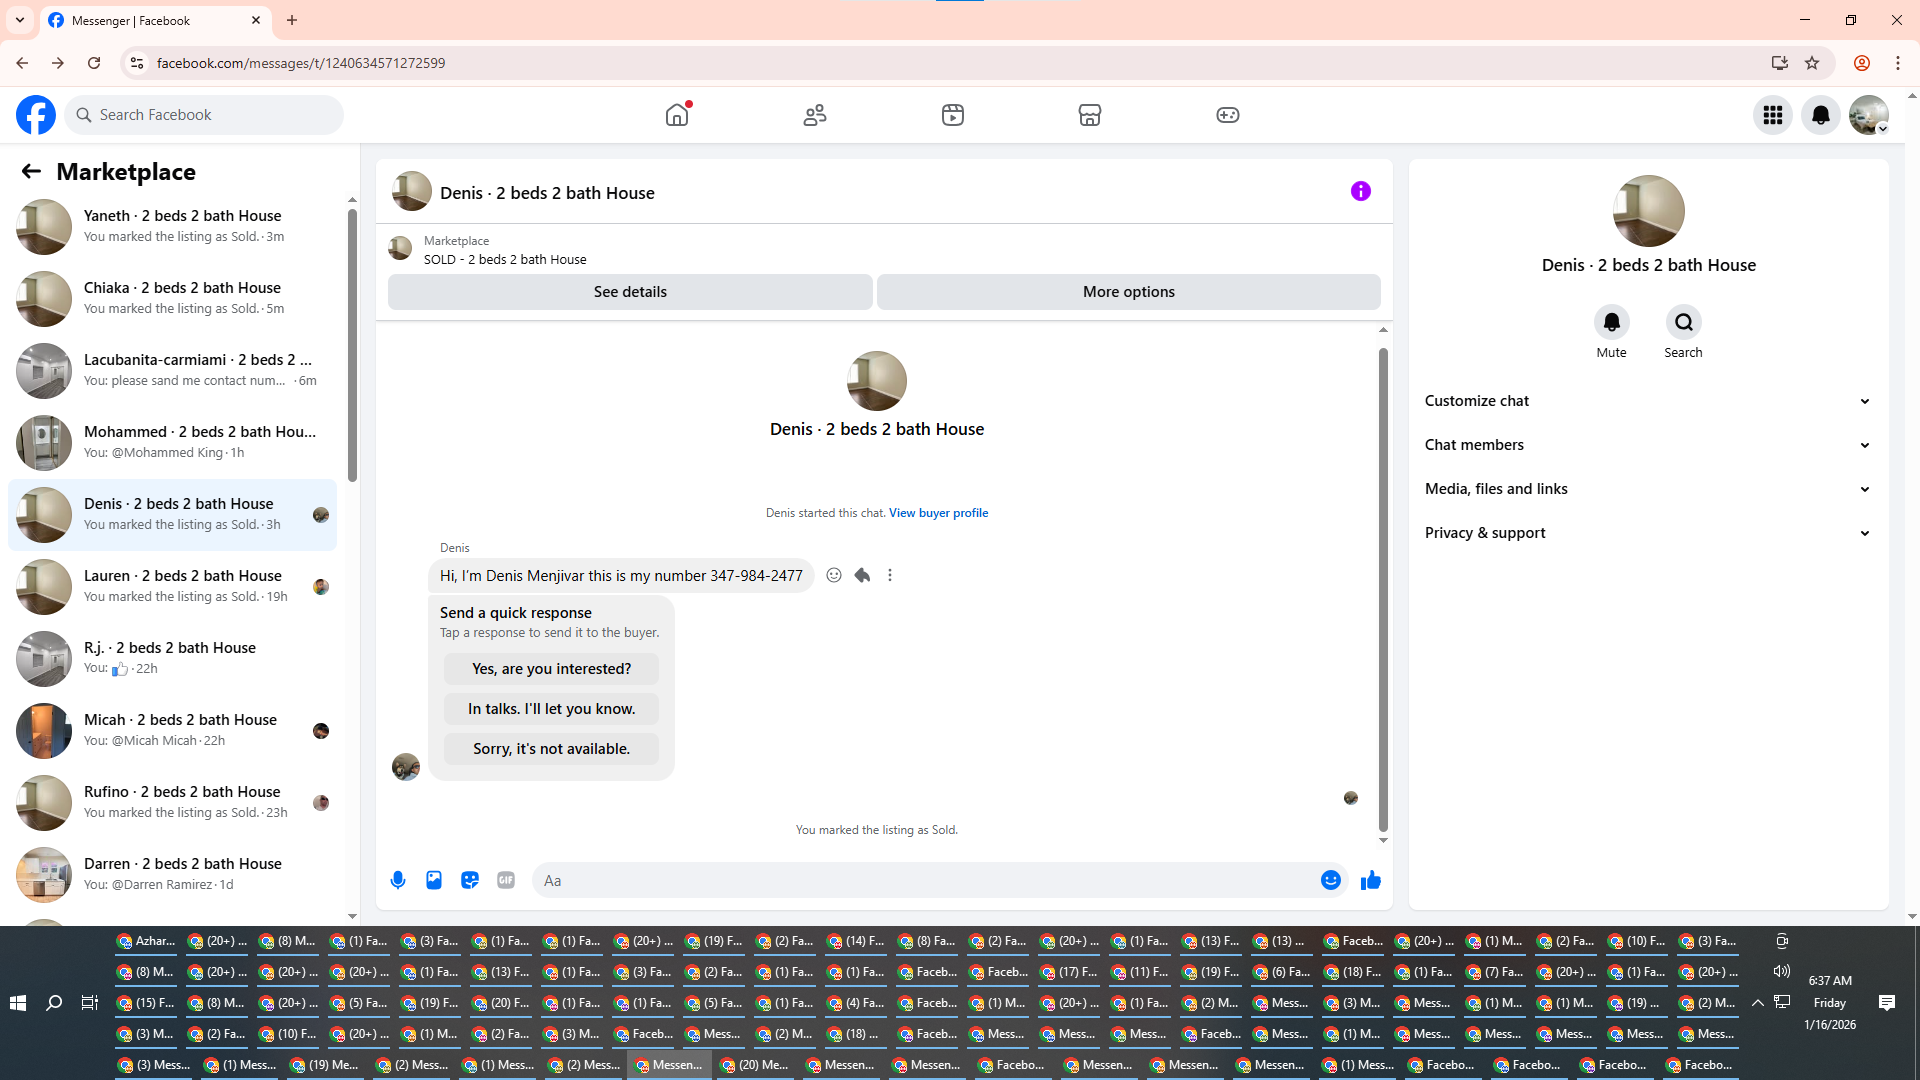
Task: Go to Facebook Home tab
Action: click(677, 115)
